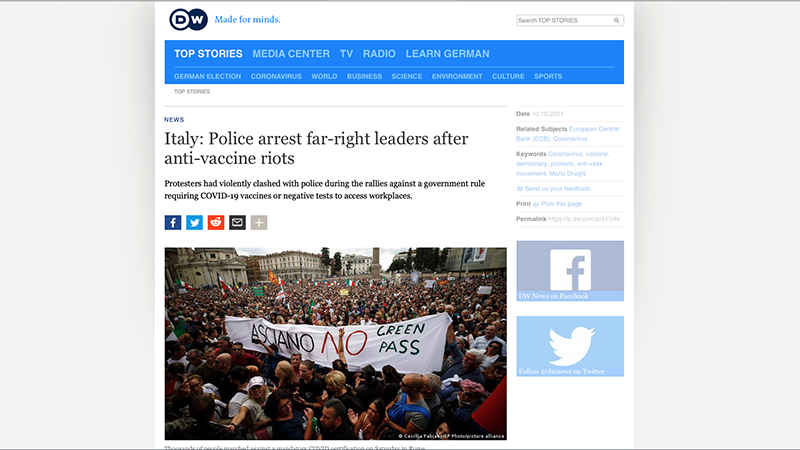800x450 pixels.
Task: Click the TOP STORIES breadcrumb
Action: tap(192, 92)
